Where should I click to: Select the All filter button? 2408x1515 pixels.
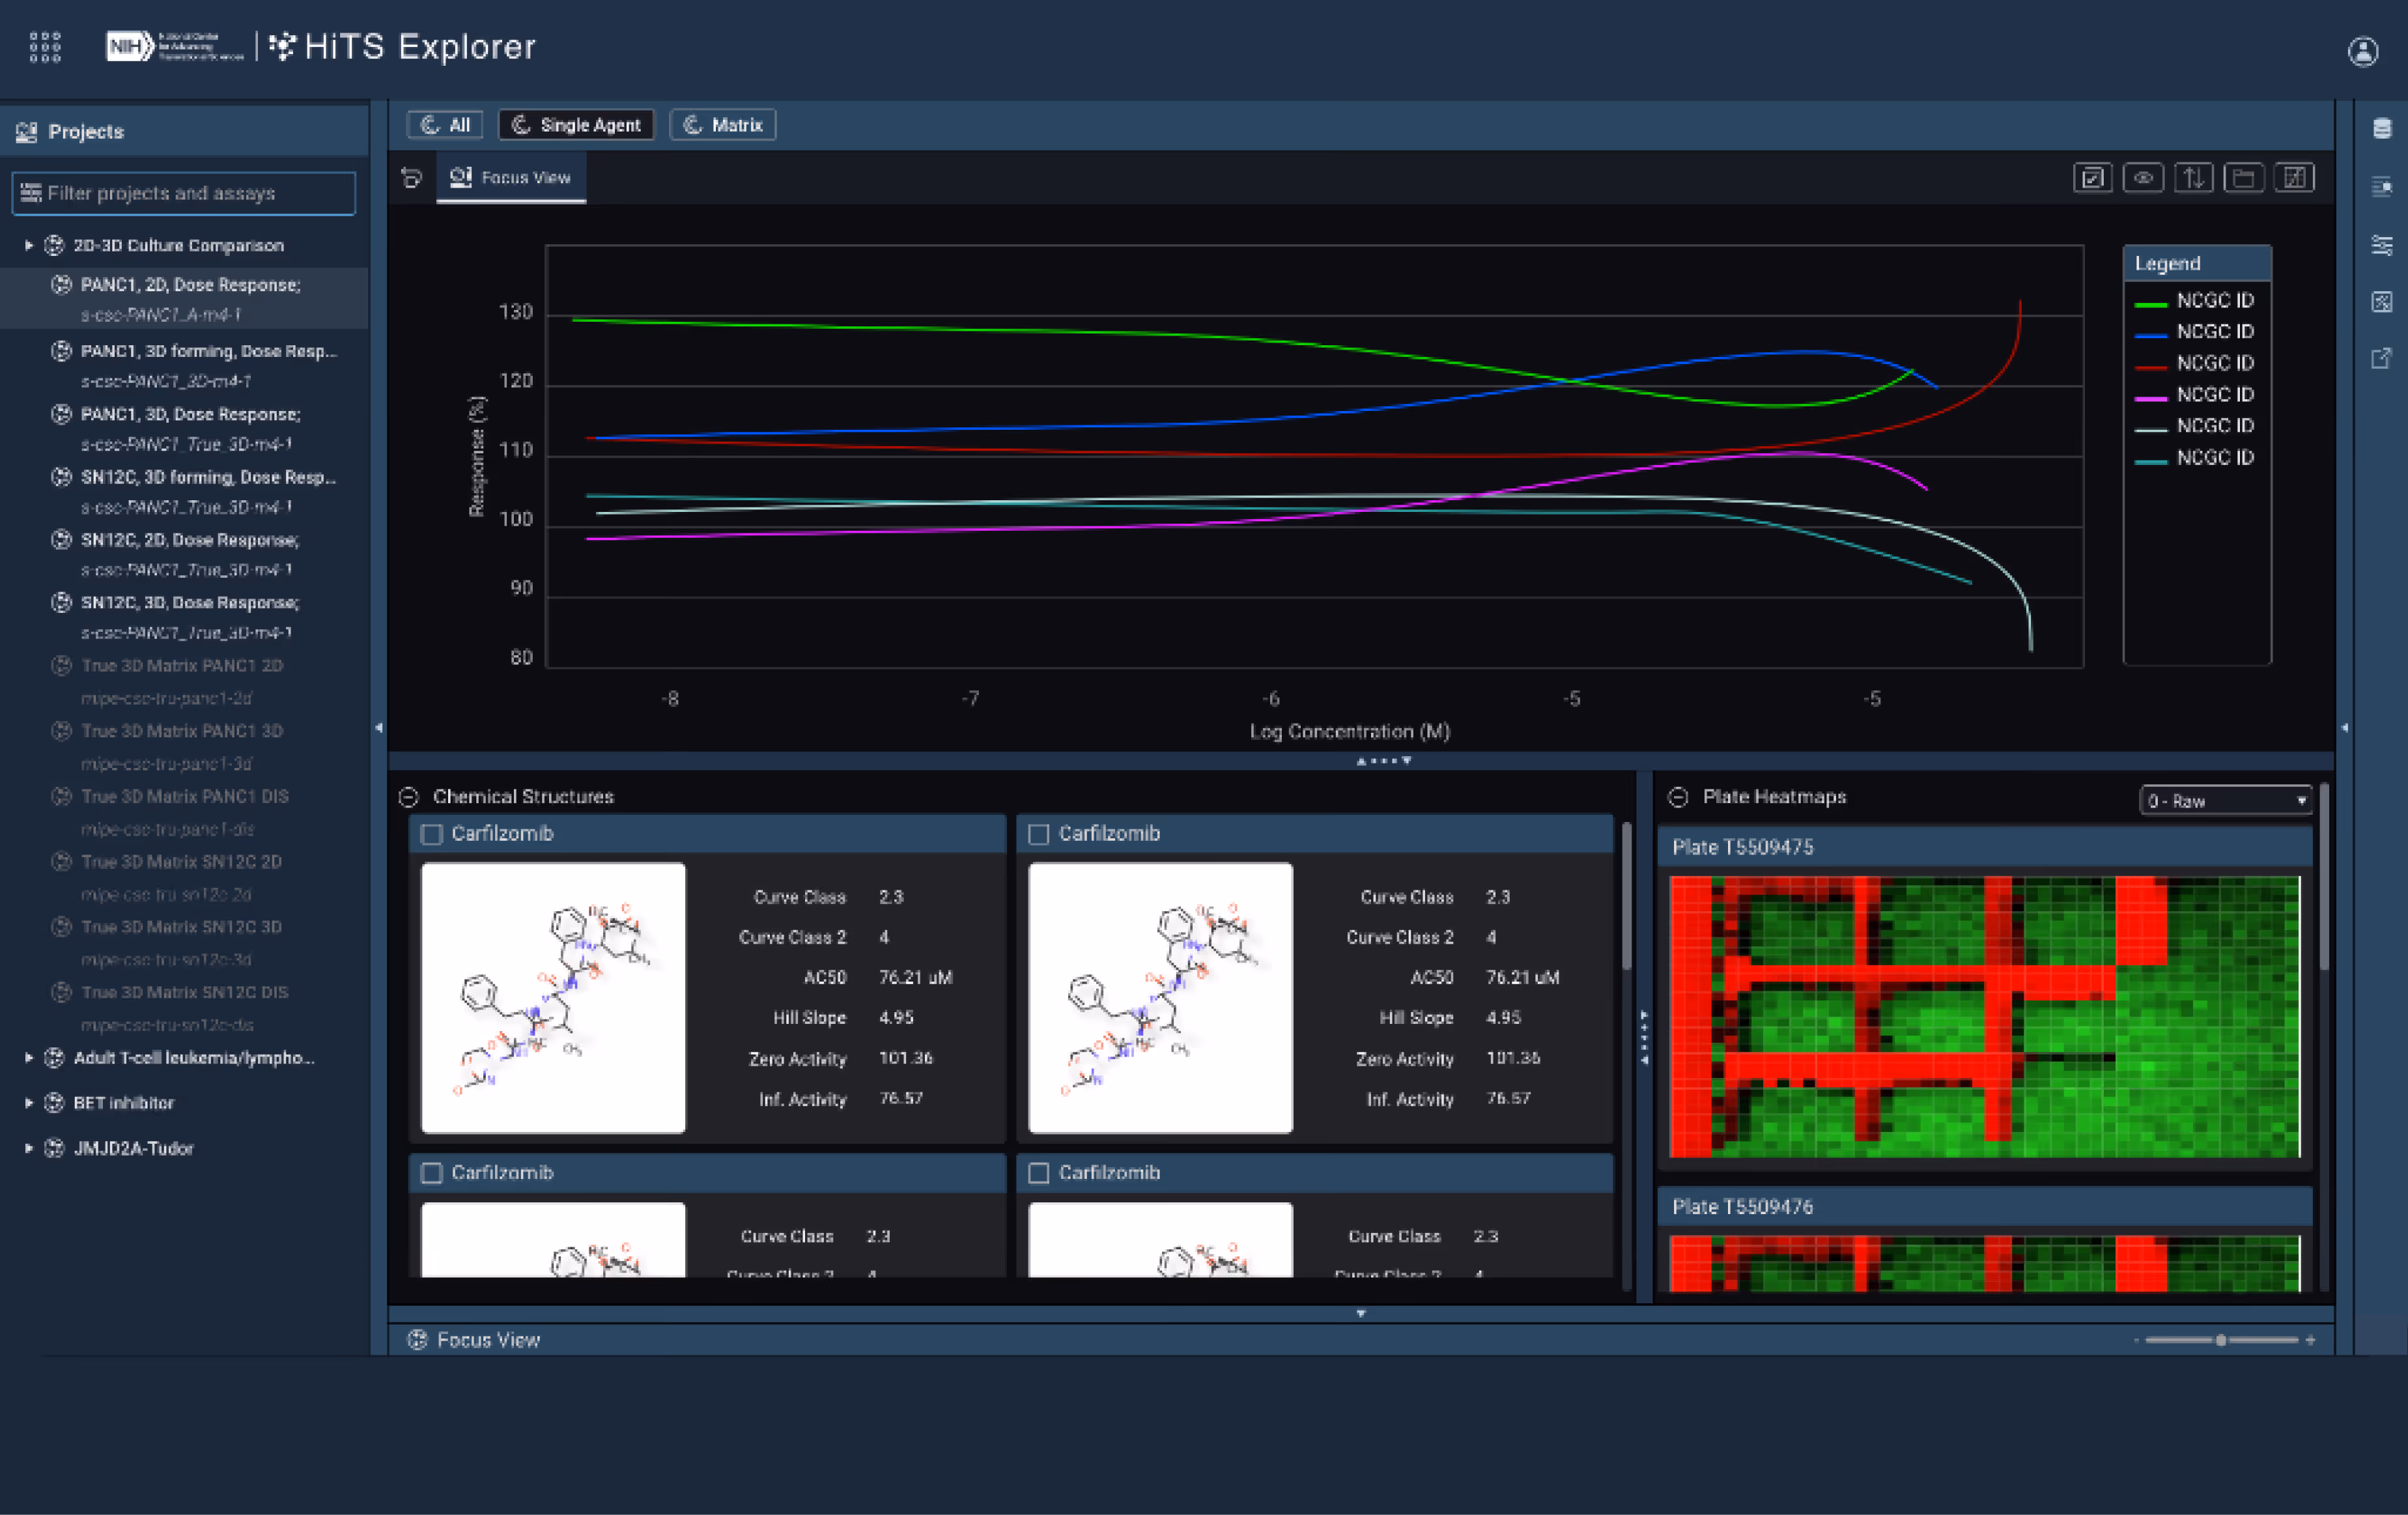[445, 125]
